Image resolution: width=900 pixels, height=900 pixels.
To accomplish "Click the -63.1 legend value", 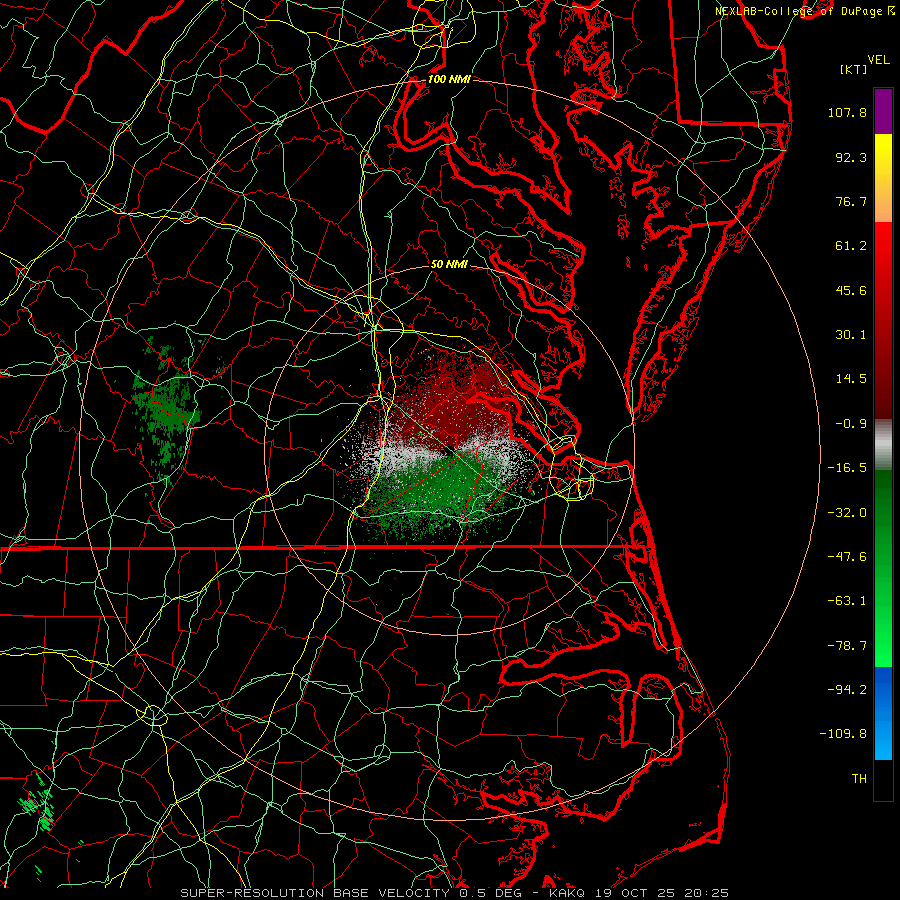I will [847, 601].
